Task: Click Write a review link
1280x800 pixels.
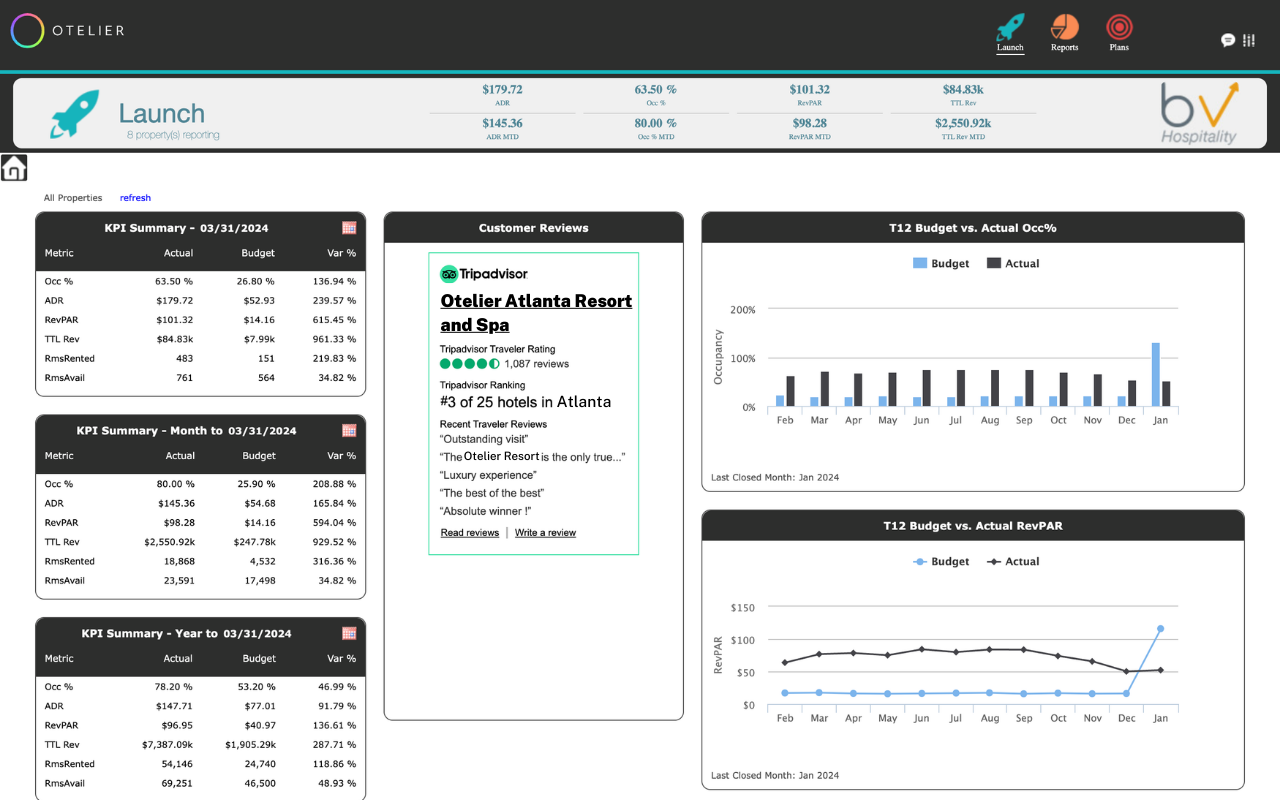Action: 545,533
